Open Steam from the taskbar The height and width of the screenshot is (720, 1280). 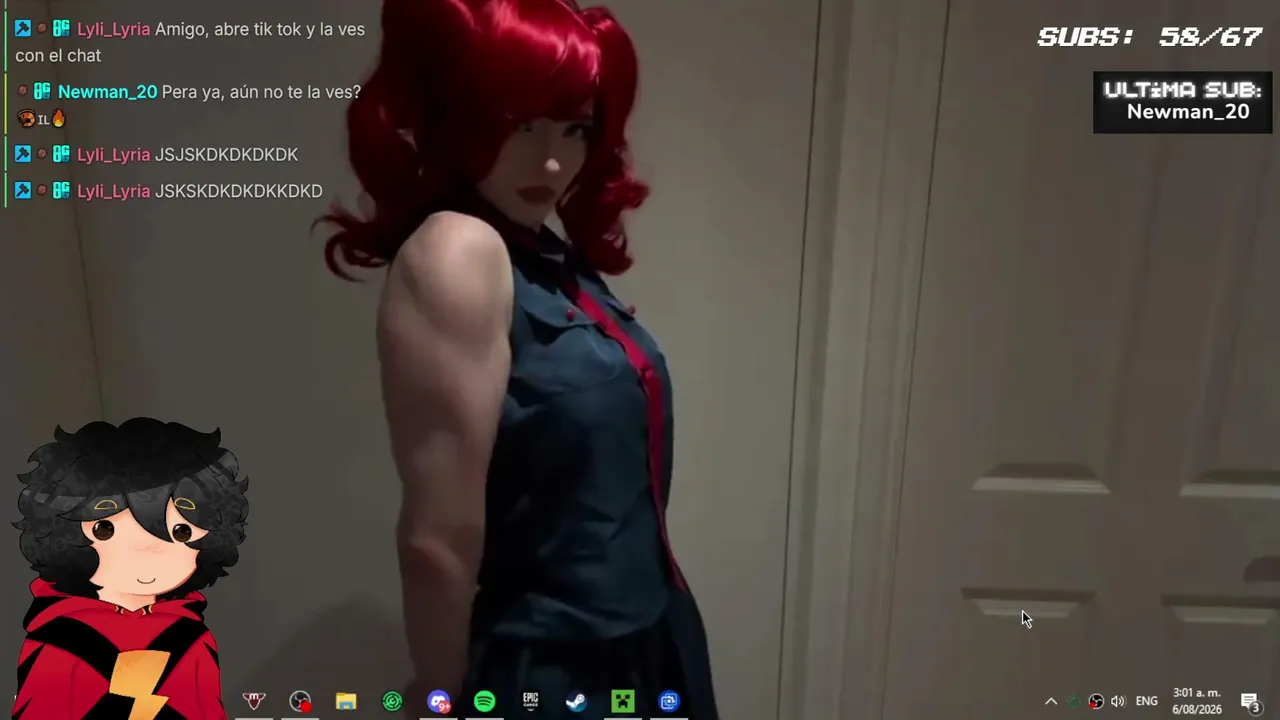(x=576, y=702)
